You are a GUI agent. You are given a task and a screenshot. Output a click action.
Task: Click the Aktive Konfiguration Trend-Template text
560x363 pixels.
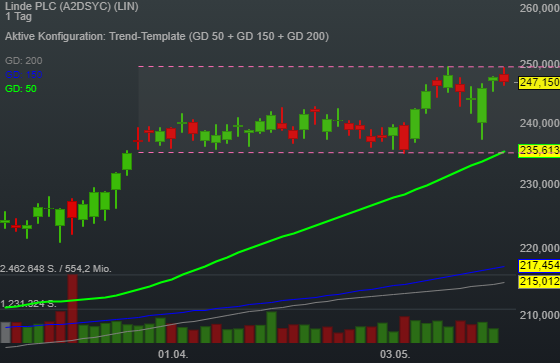tap(167, 36)
